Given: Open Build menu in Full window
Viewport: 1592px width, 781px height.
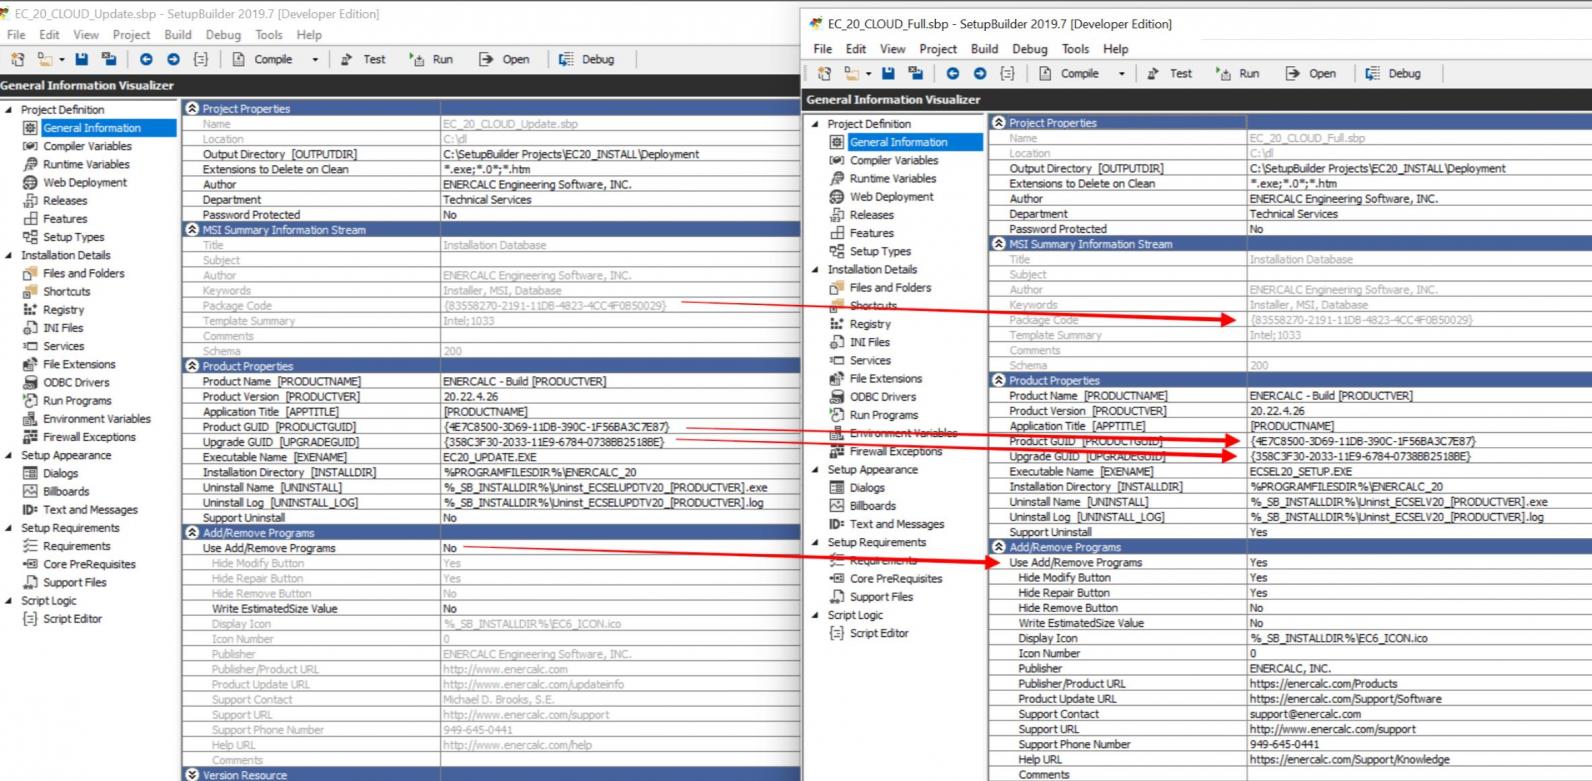Looking at the screenshot, I should [984, 48].
